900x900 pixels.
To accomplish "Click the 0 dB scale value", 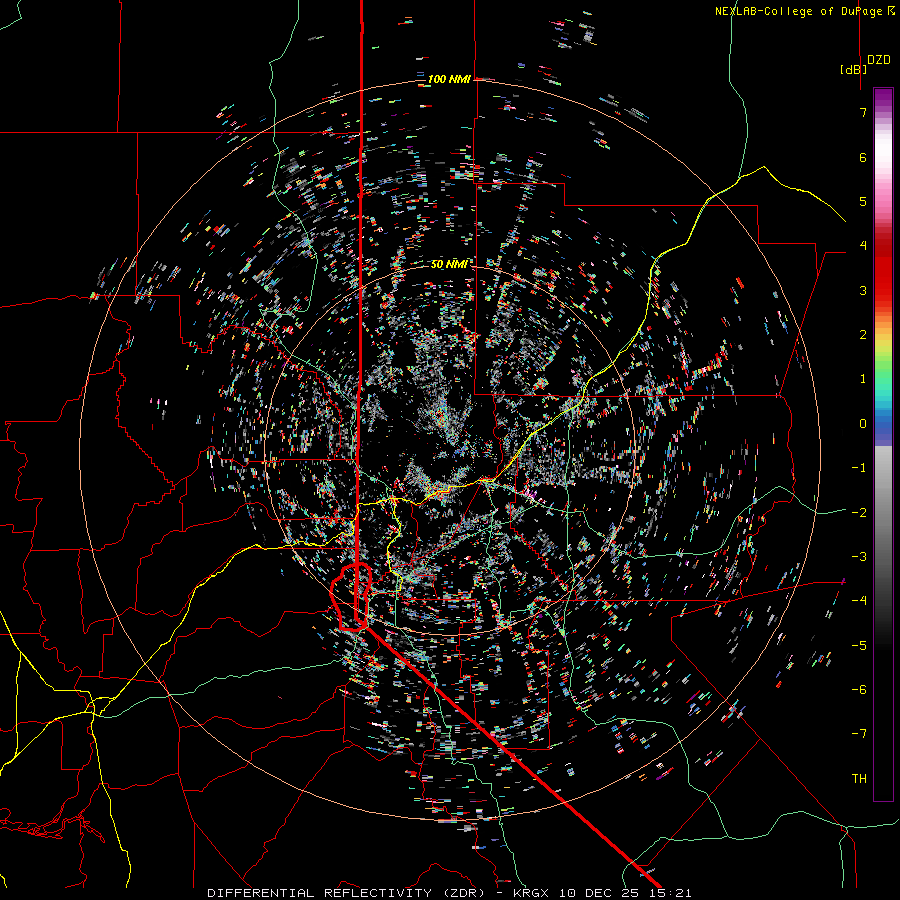I will click(x=863, y=424).
